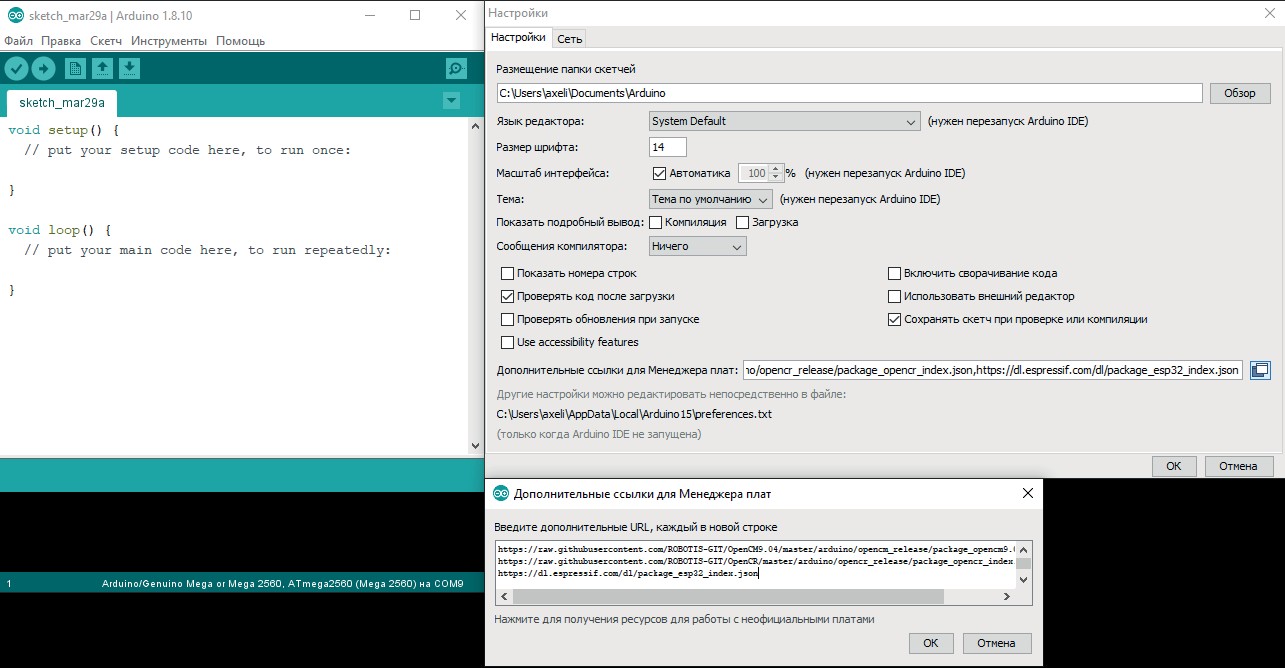Click the board URLs edit window icon
This screenshot has width=1285, height=668.
(1260, 371)
